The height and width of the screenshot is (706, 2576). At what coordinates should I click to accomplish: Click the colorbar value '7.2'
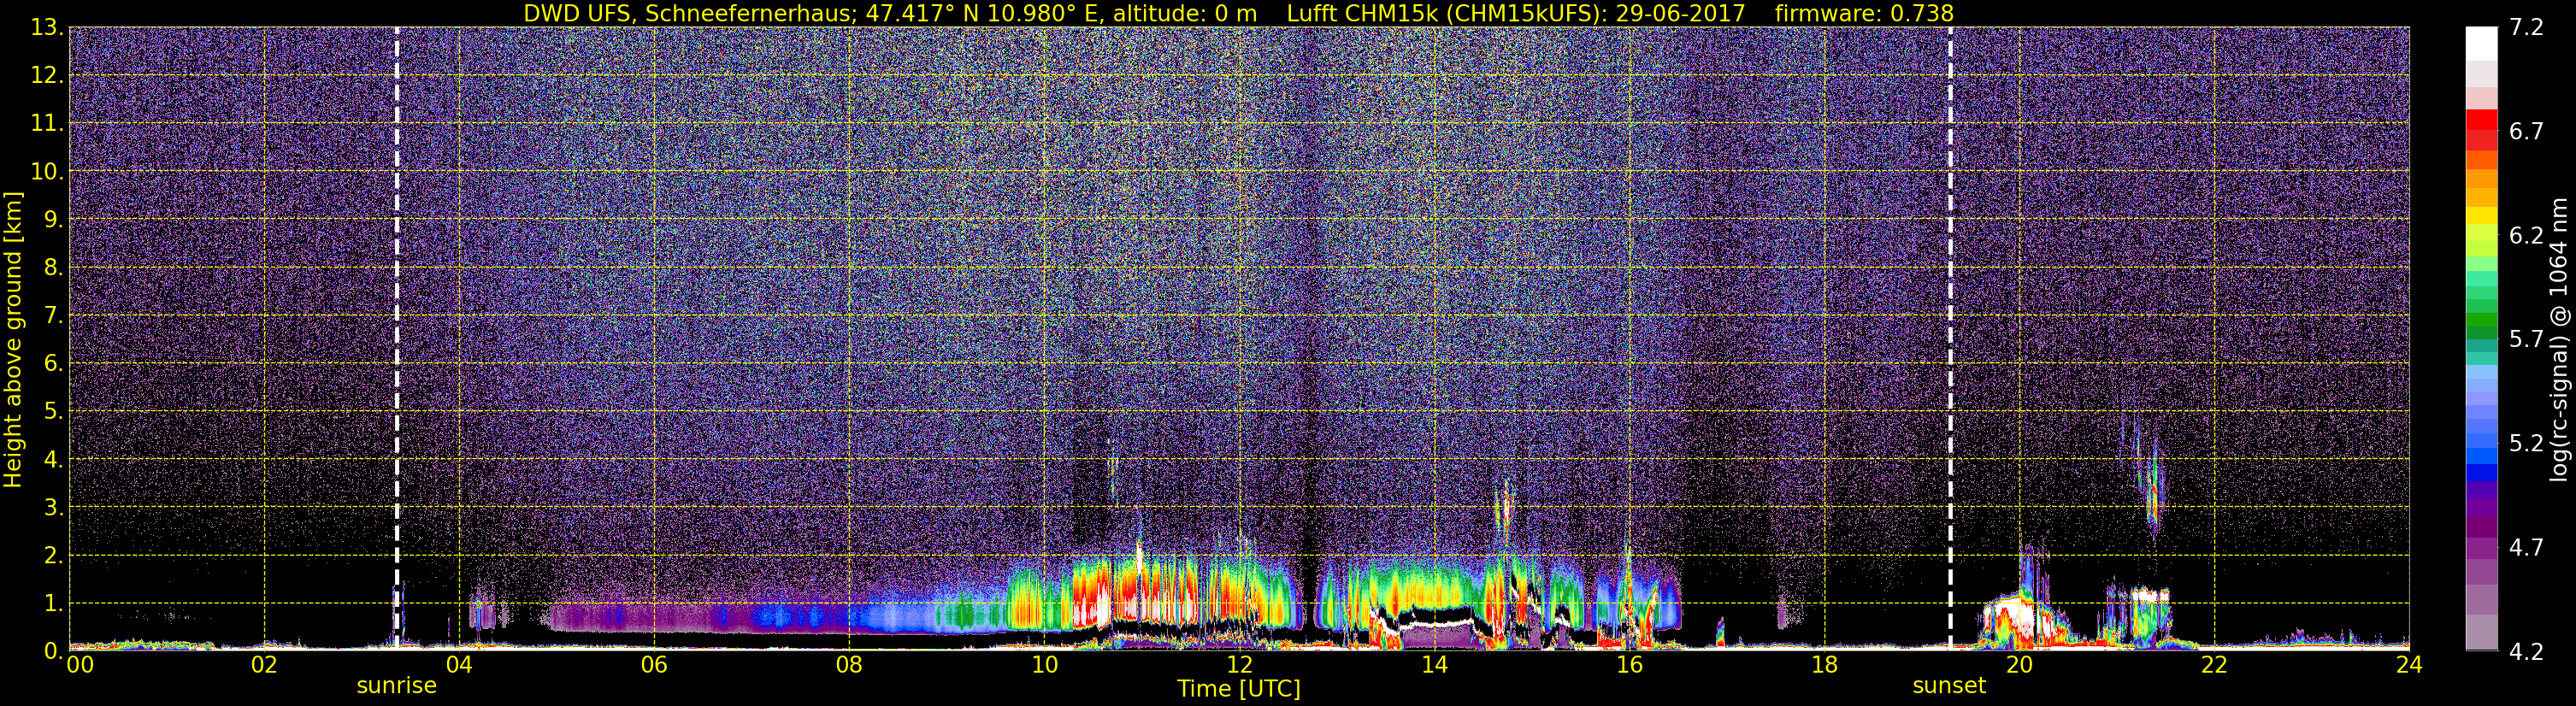click(x=2526, y=28)
